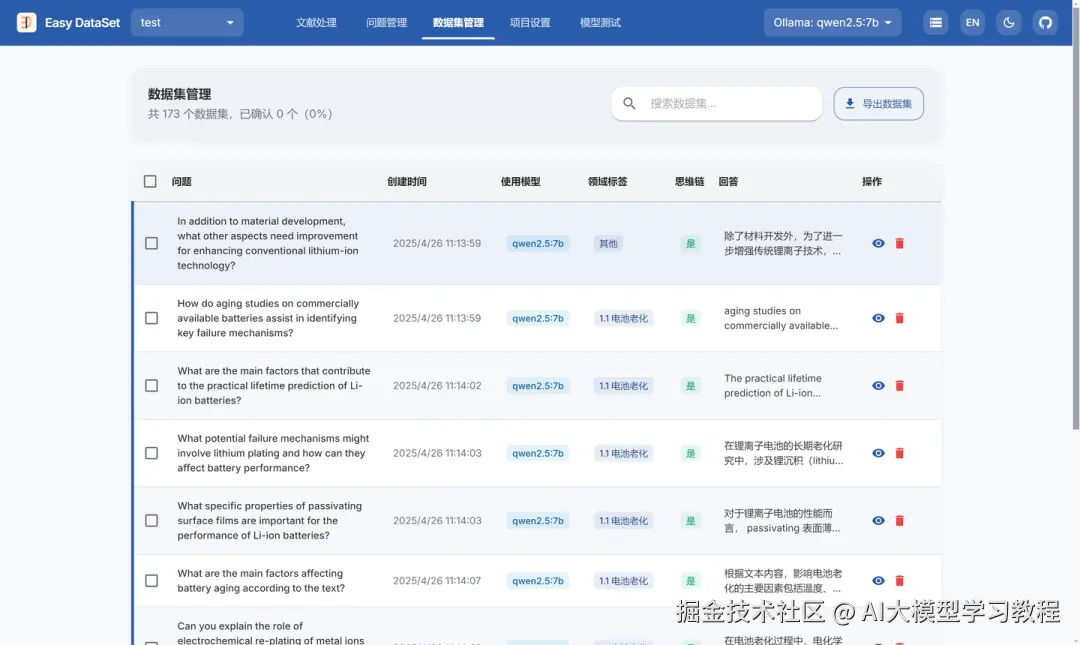1080x645 pixels.
Task: Go to 文献处理 tab
Action: tap(316, 23)
